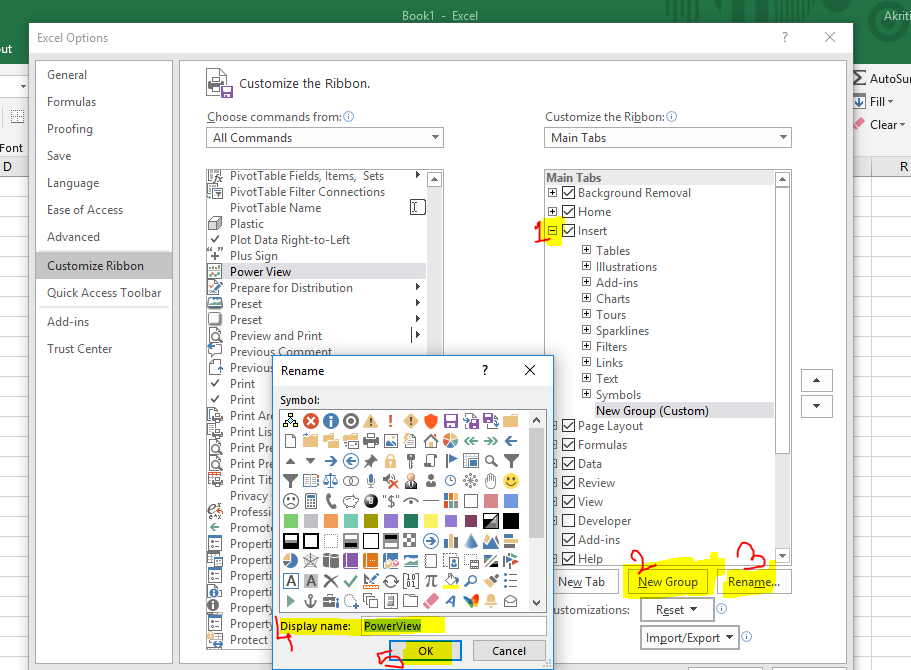Screen dimensions: 911x670
Task: Choose the calculator symbol
Action: (x=311, y=501)
